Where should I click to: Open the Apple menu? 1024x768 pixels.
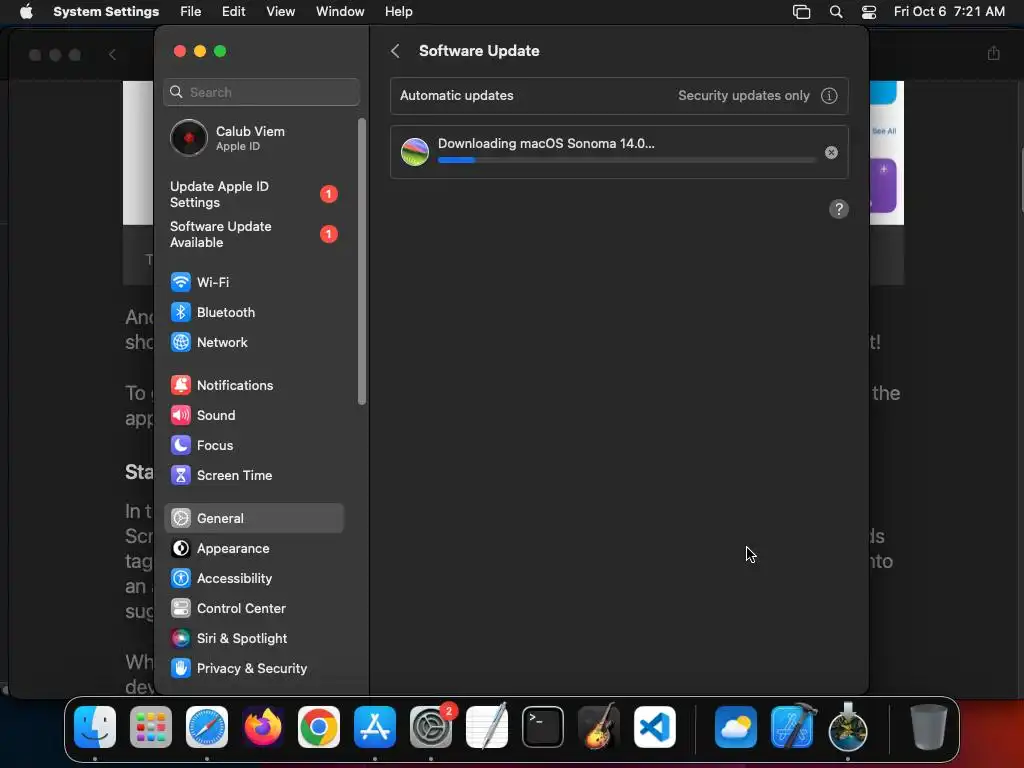(26, 12)
